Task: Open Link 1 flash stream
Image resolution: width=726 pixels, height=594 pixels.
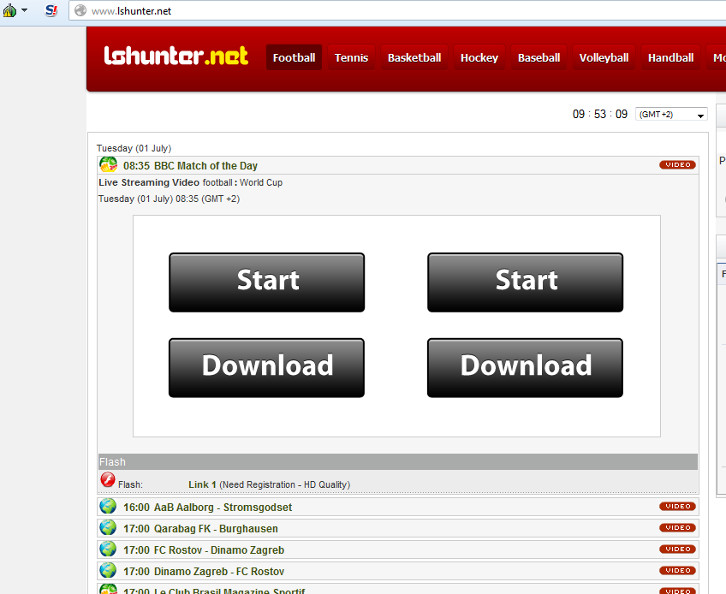Action: coord(202,485)
